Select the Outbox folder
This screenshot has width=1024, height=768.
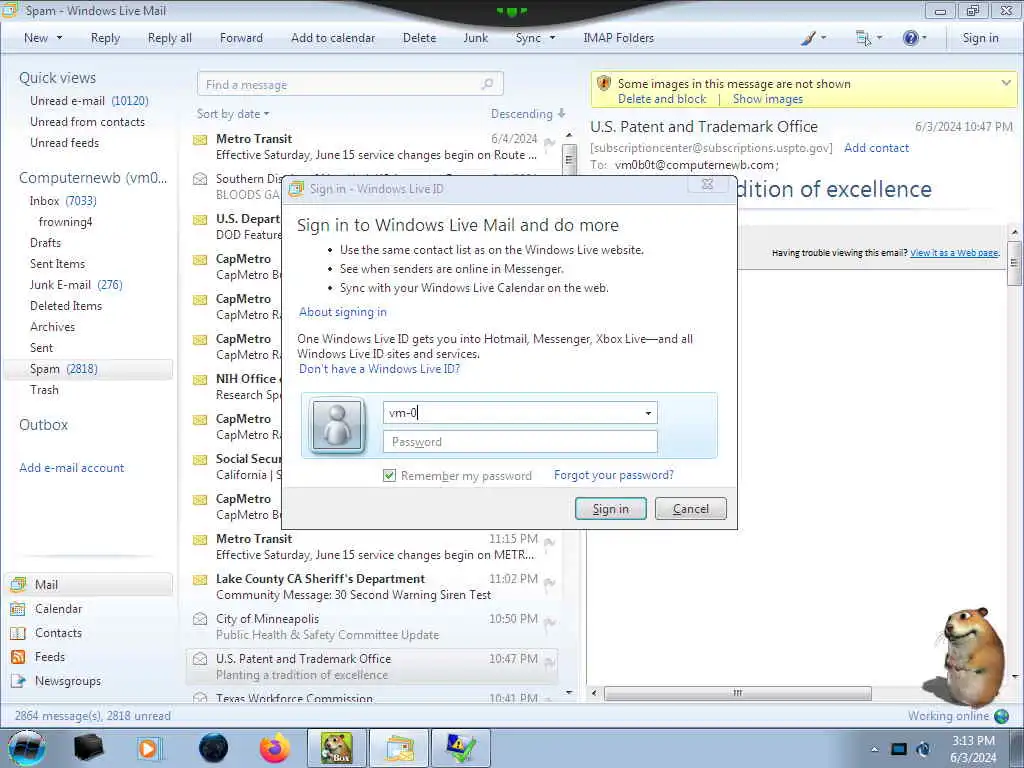click(x=44, y=424)
